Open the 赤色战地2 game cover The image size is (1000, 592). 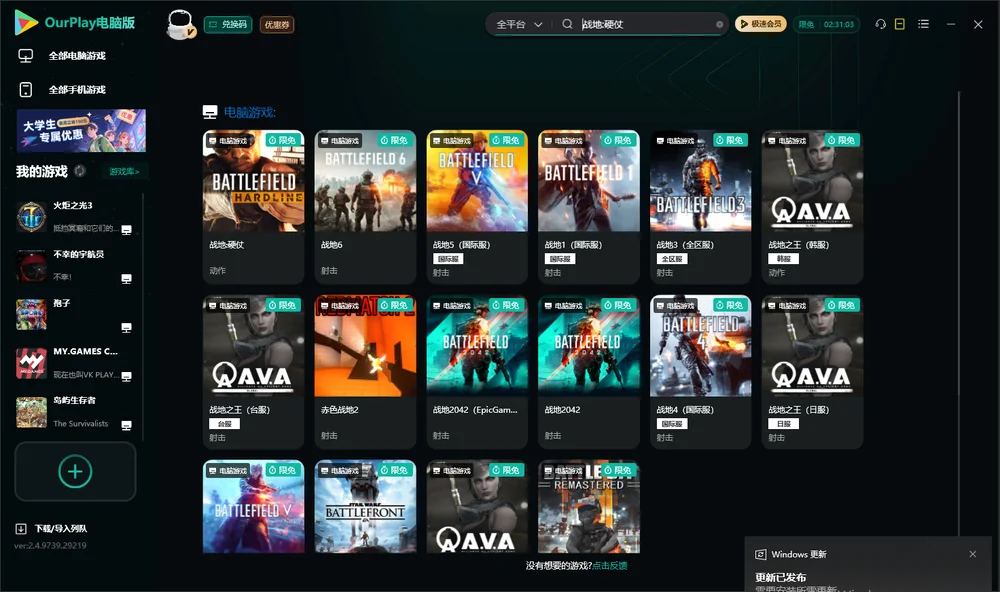365,346
